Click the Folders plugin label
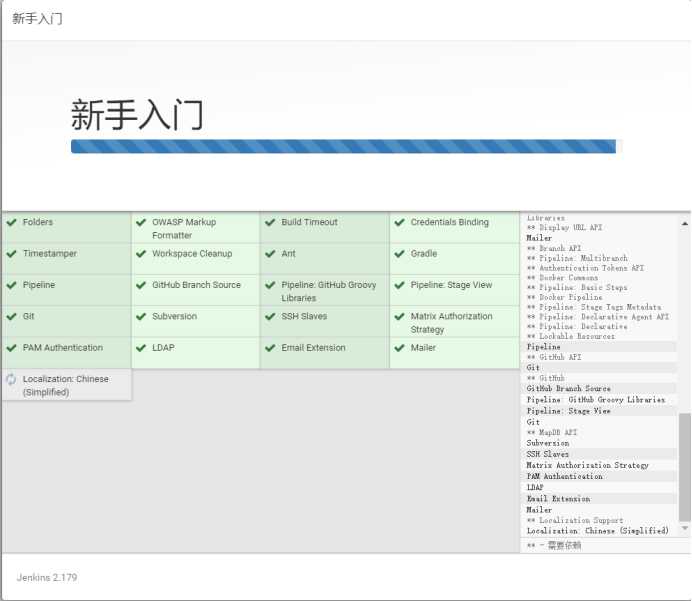The width and height of the screenshot is (692, 601). (38, 222)
